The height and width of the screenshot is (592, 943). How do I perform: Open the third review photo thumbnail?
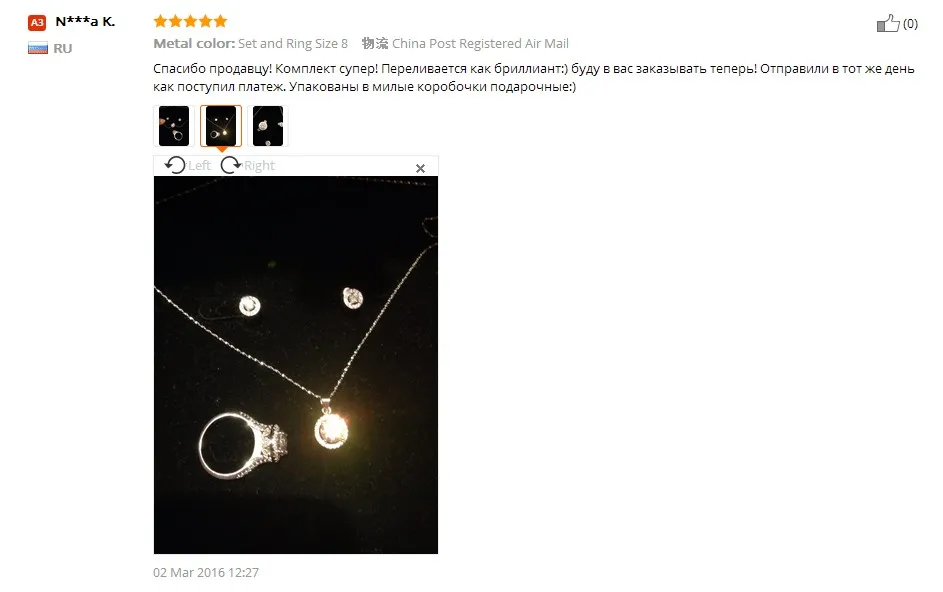point(268,126)
